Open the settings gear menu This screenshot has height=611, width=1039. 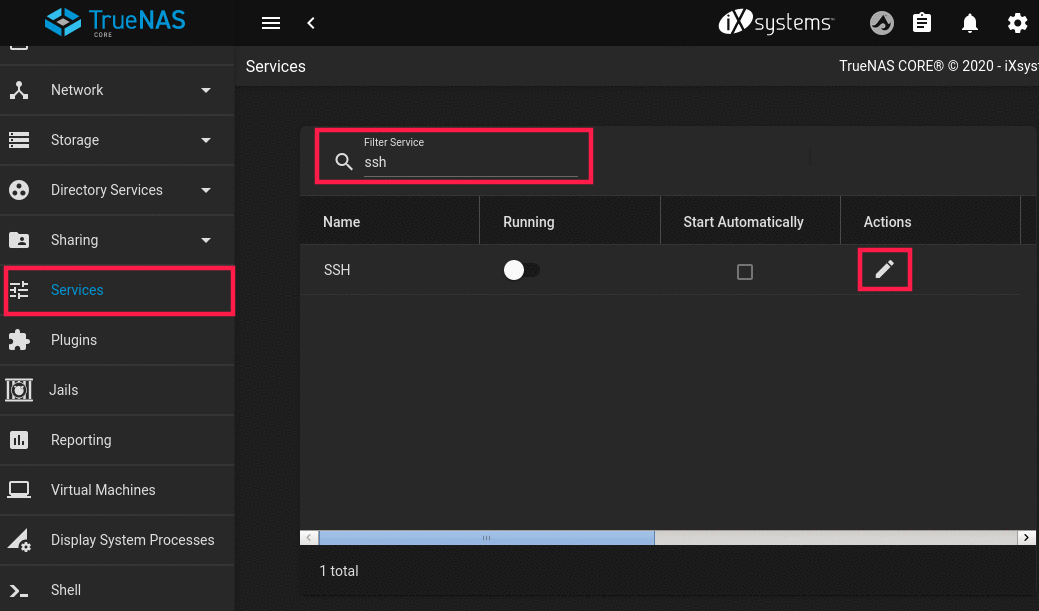point(1017,23)
